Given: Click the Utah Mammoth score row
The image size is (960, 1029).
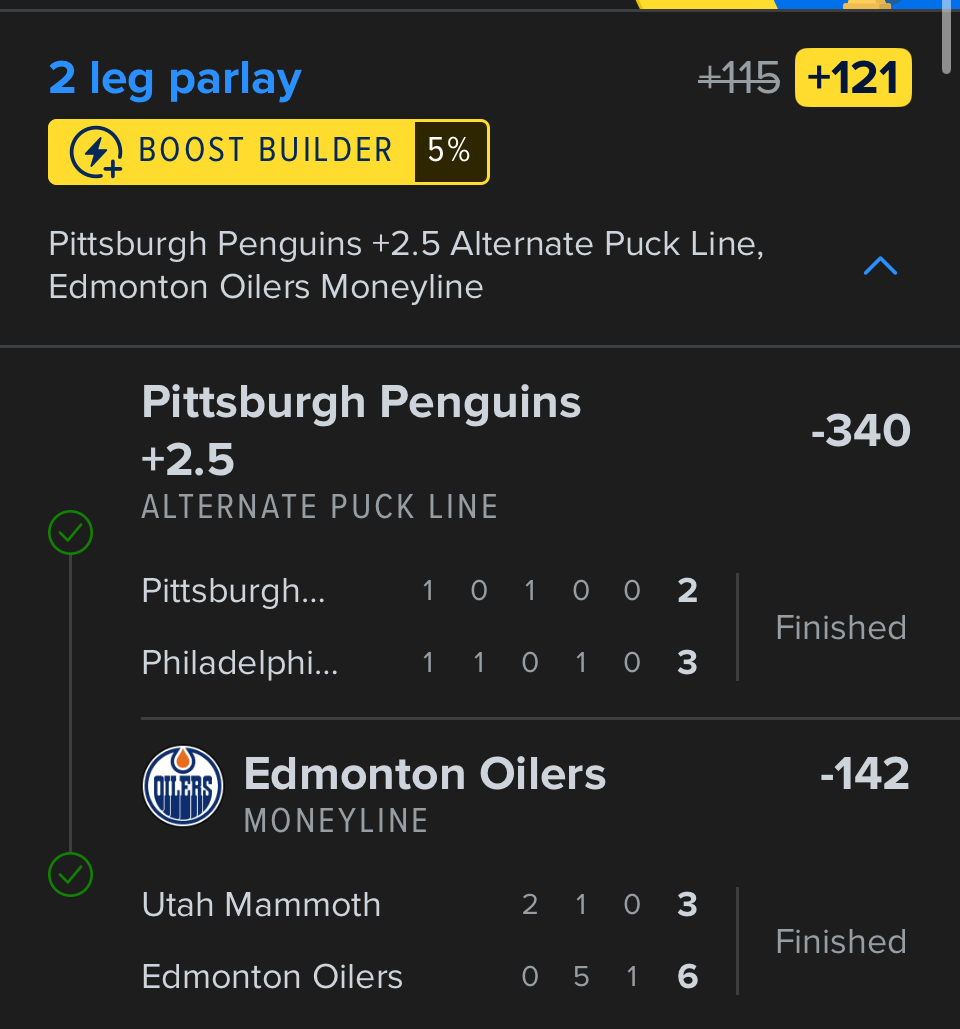Looking at the screenshot, I should pyautogui.click(x=420, y=905).
